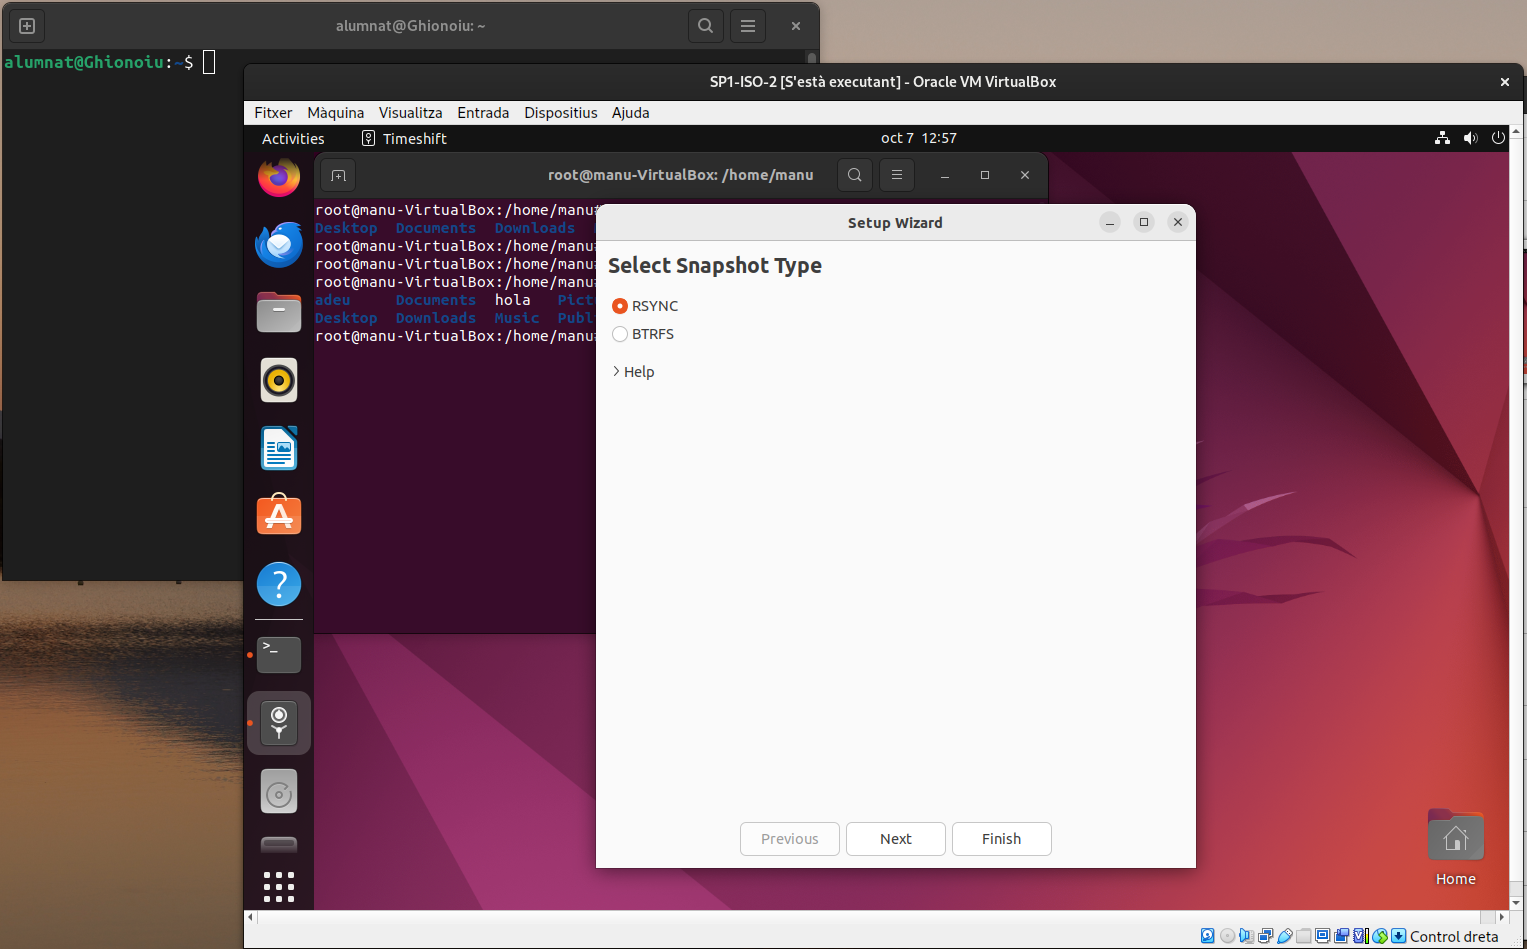Viewport: 1527px width, 949px height.
Task: Open Ubuntu Software store icon
Action: (279, 516)
